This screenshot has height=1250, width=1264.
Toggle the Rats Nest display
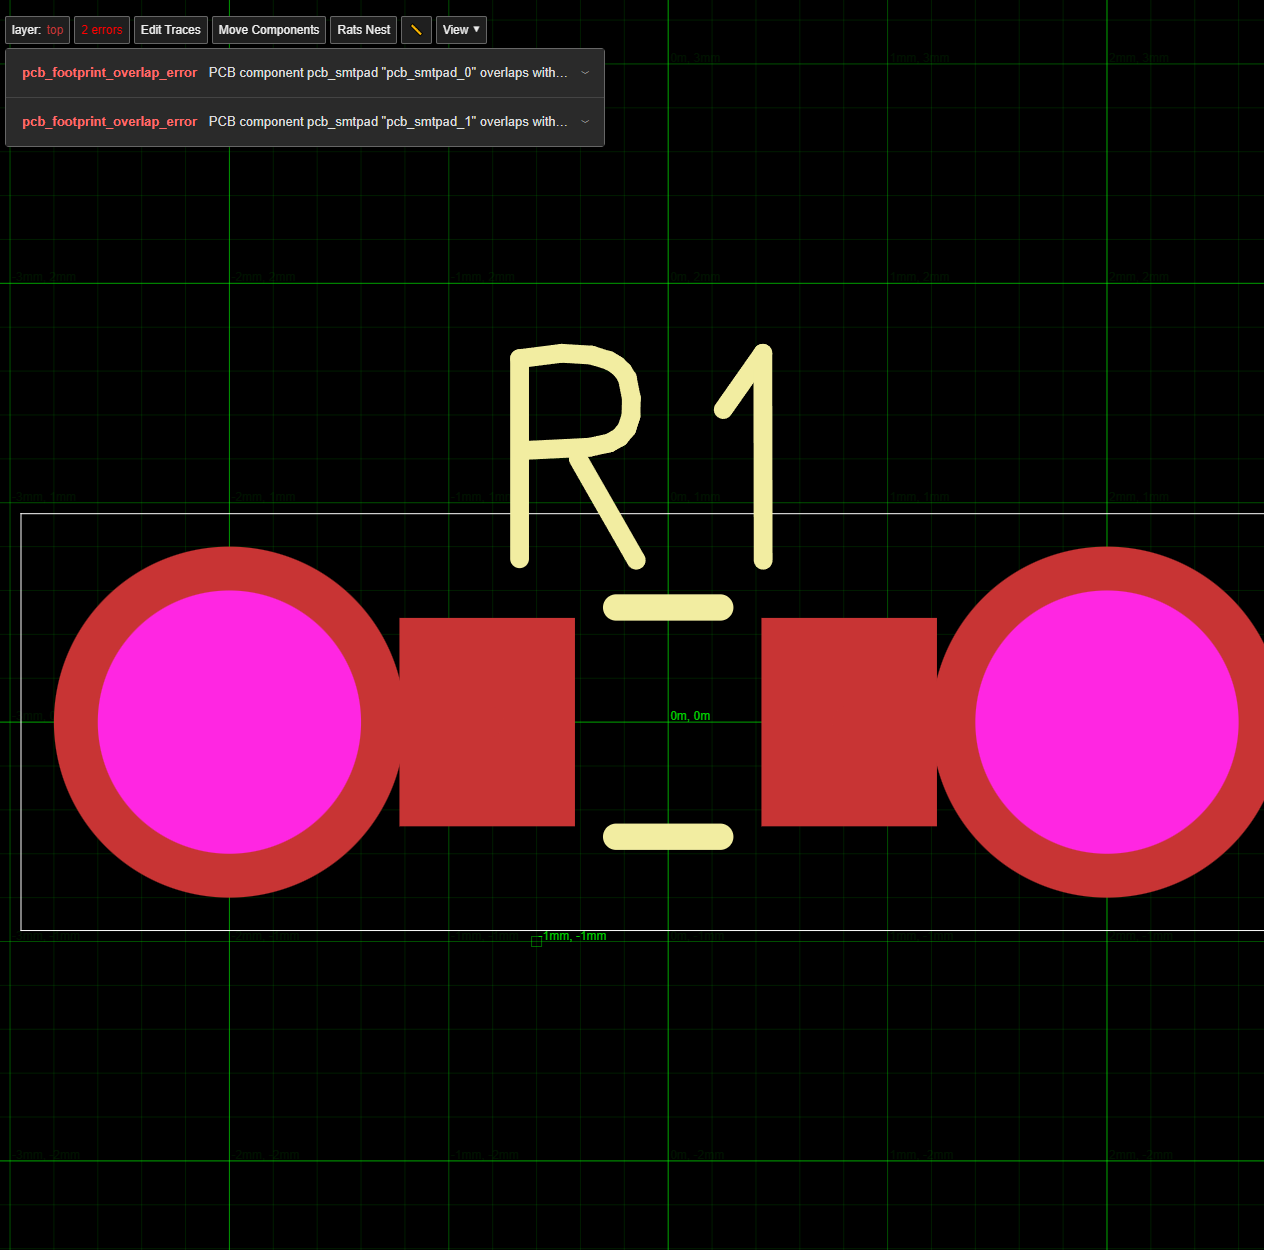(364, 30)
